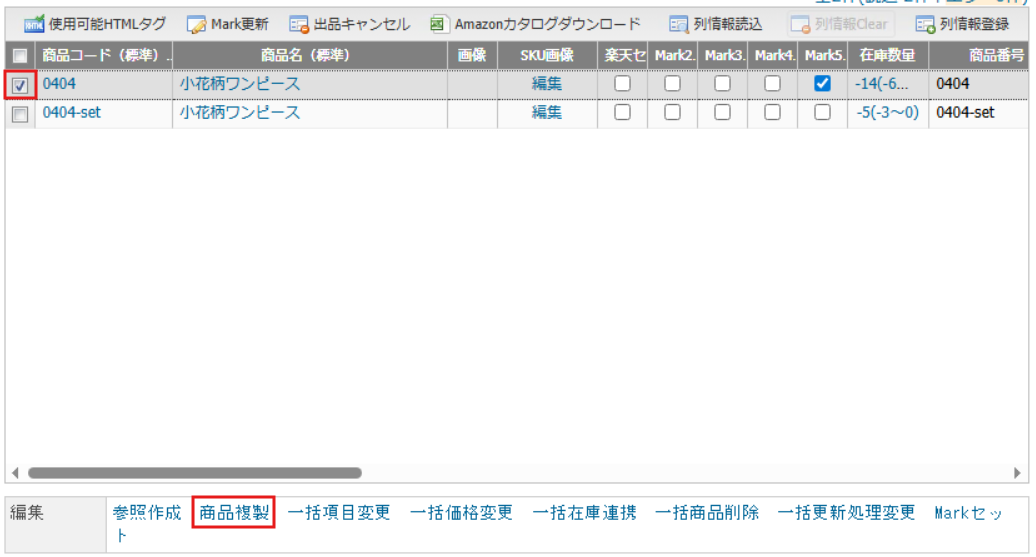Viewport: 1036px width, 557px height.
Task: Toggle Mark5 checkbox in 0404-set row
Action: click(x=823, y=112)
